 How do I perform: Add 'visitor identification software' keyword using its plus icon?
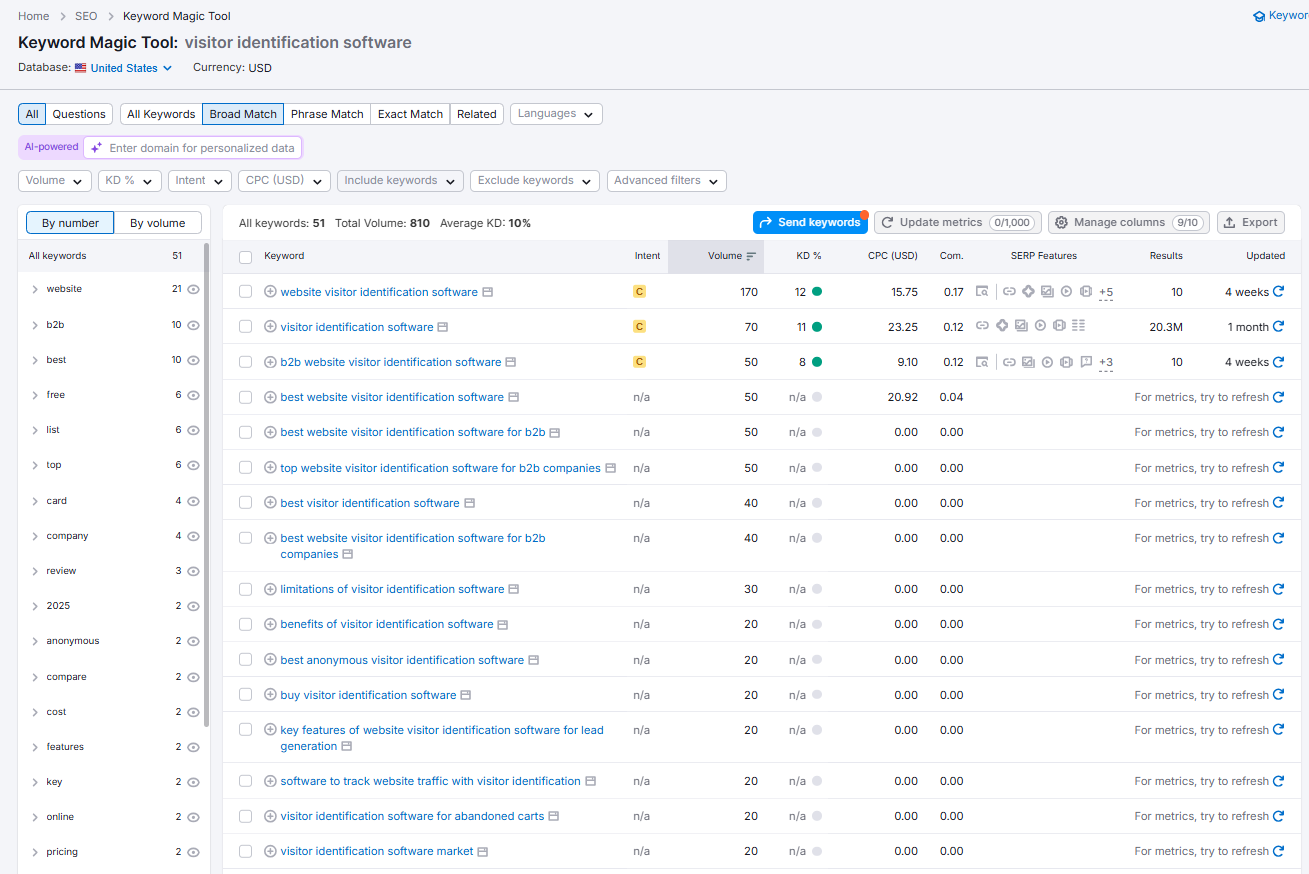pos(270,327)
